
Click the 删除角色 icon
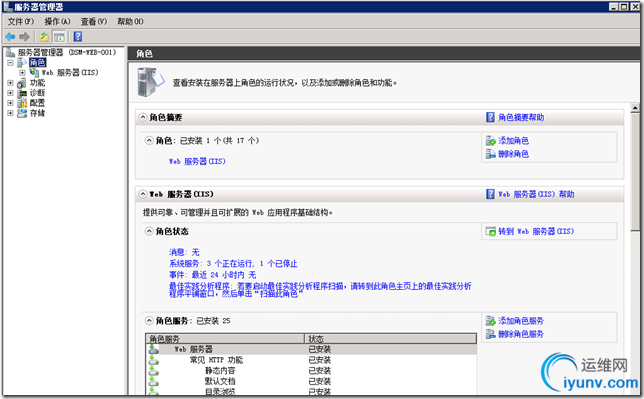pos(491,154)
